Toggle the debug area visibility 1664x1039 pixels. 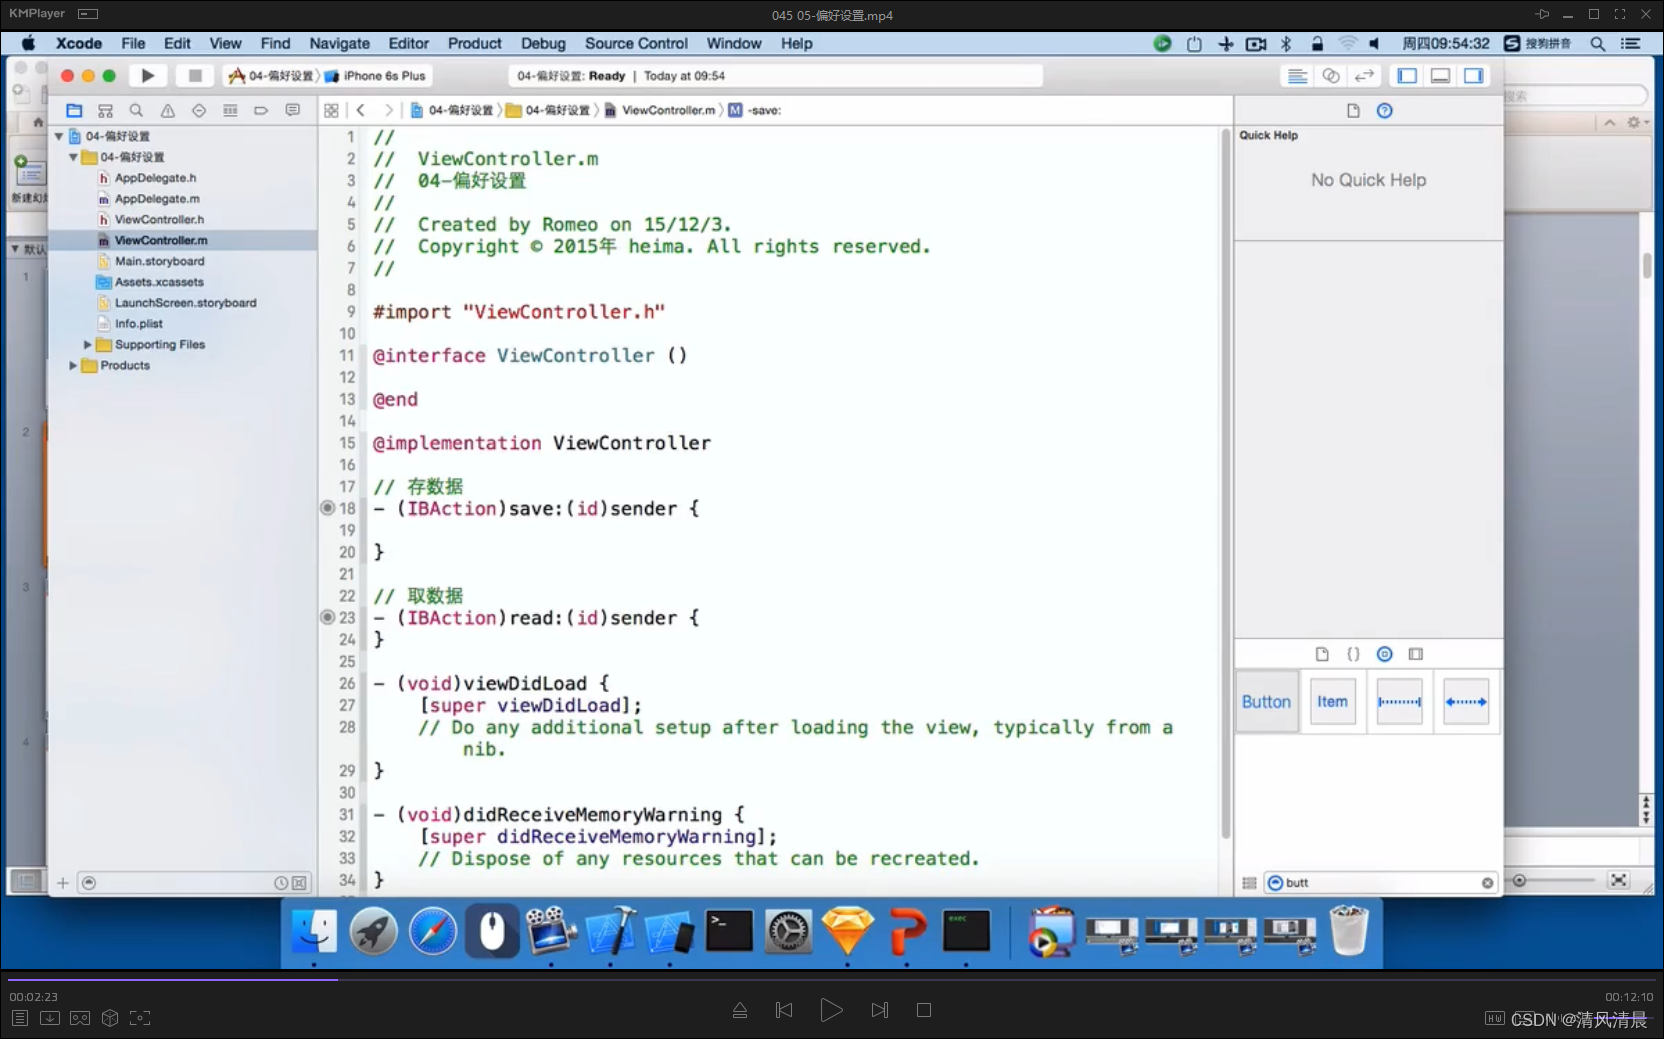(x=1440, y=76)
